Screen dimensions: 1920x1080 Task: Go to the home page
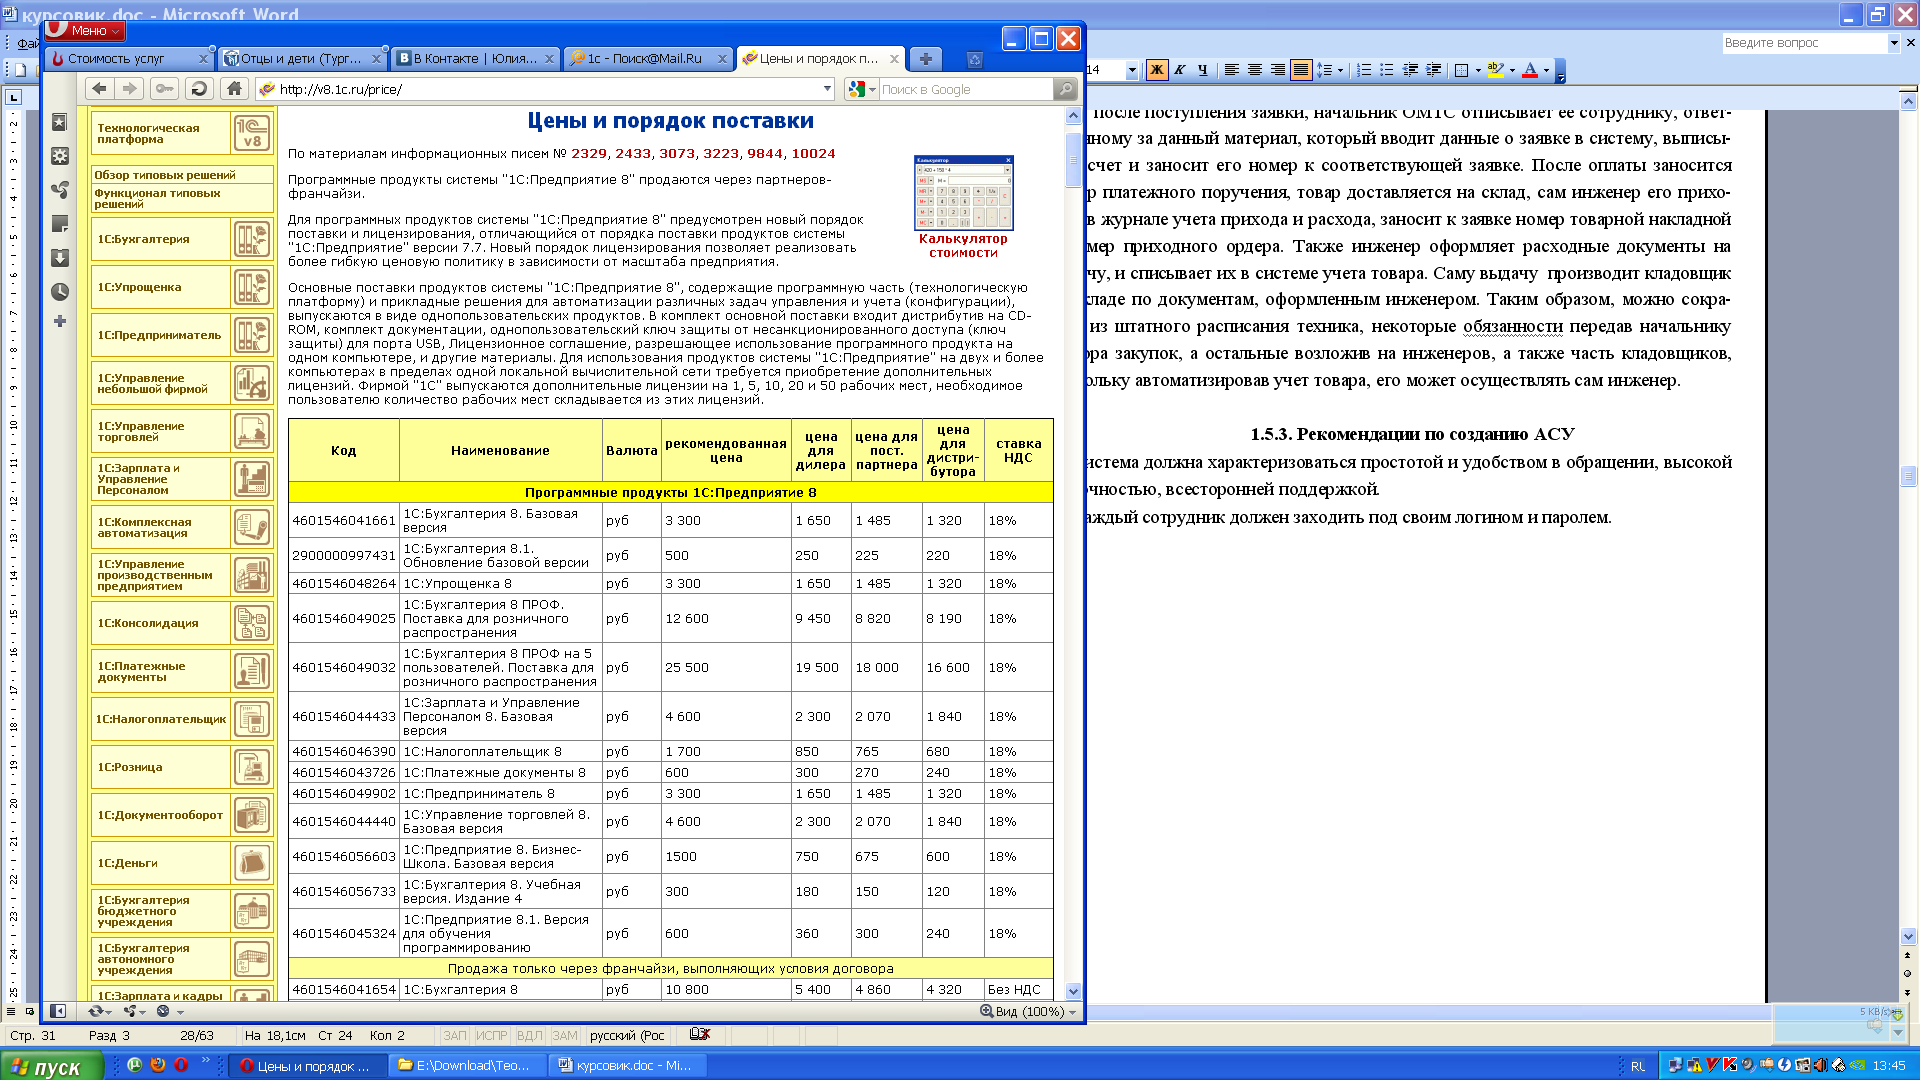pos(234,89)
